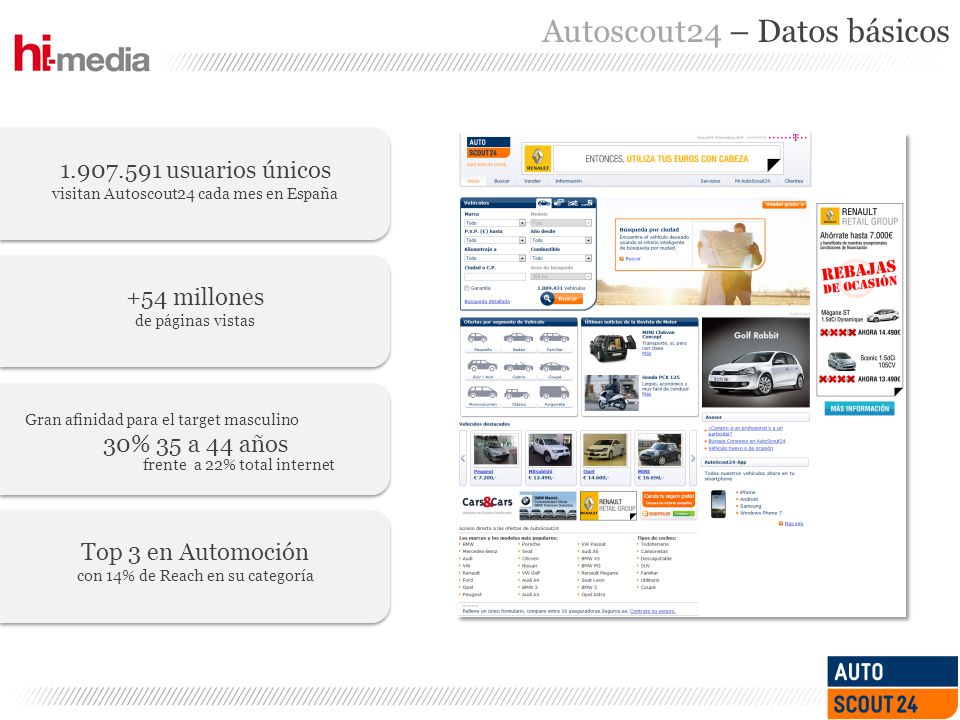
Task: Open the Búsqueda detallada link
Action: click(487, 301)
